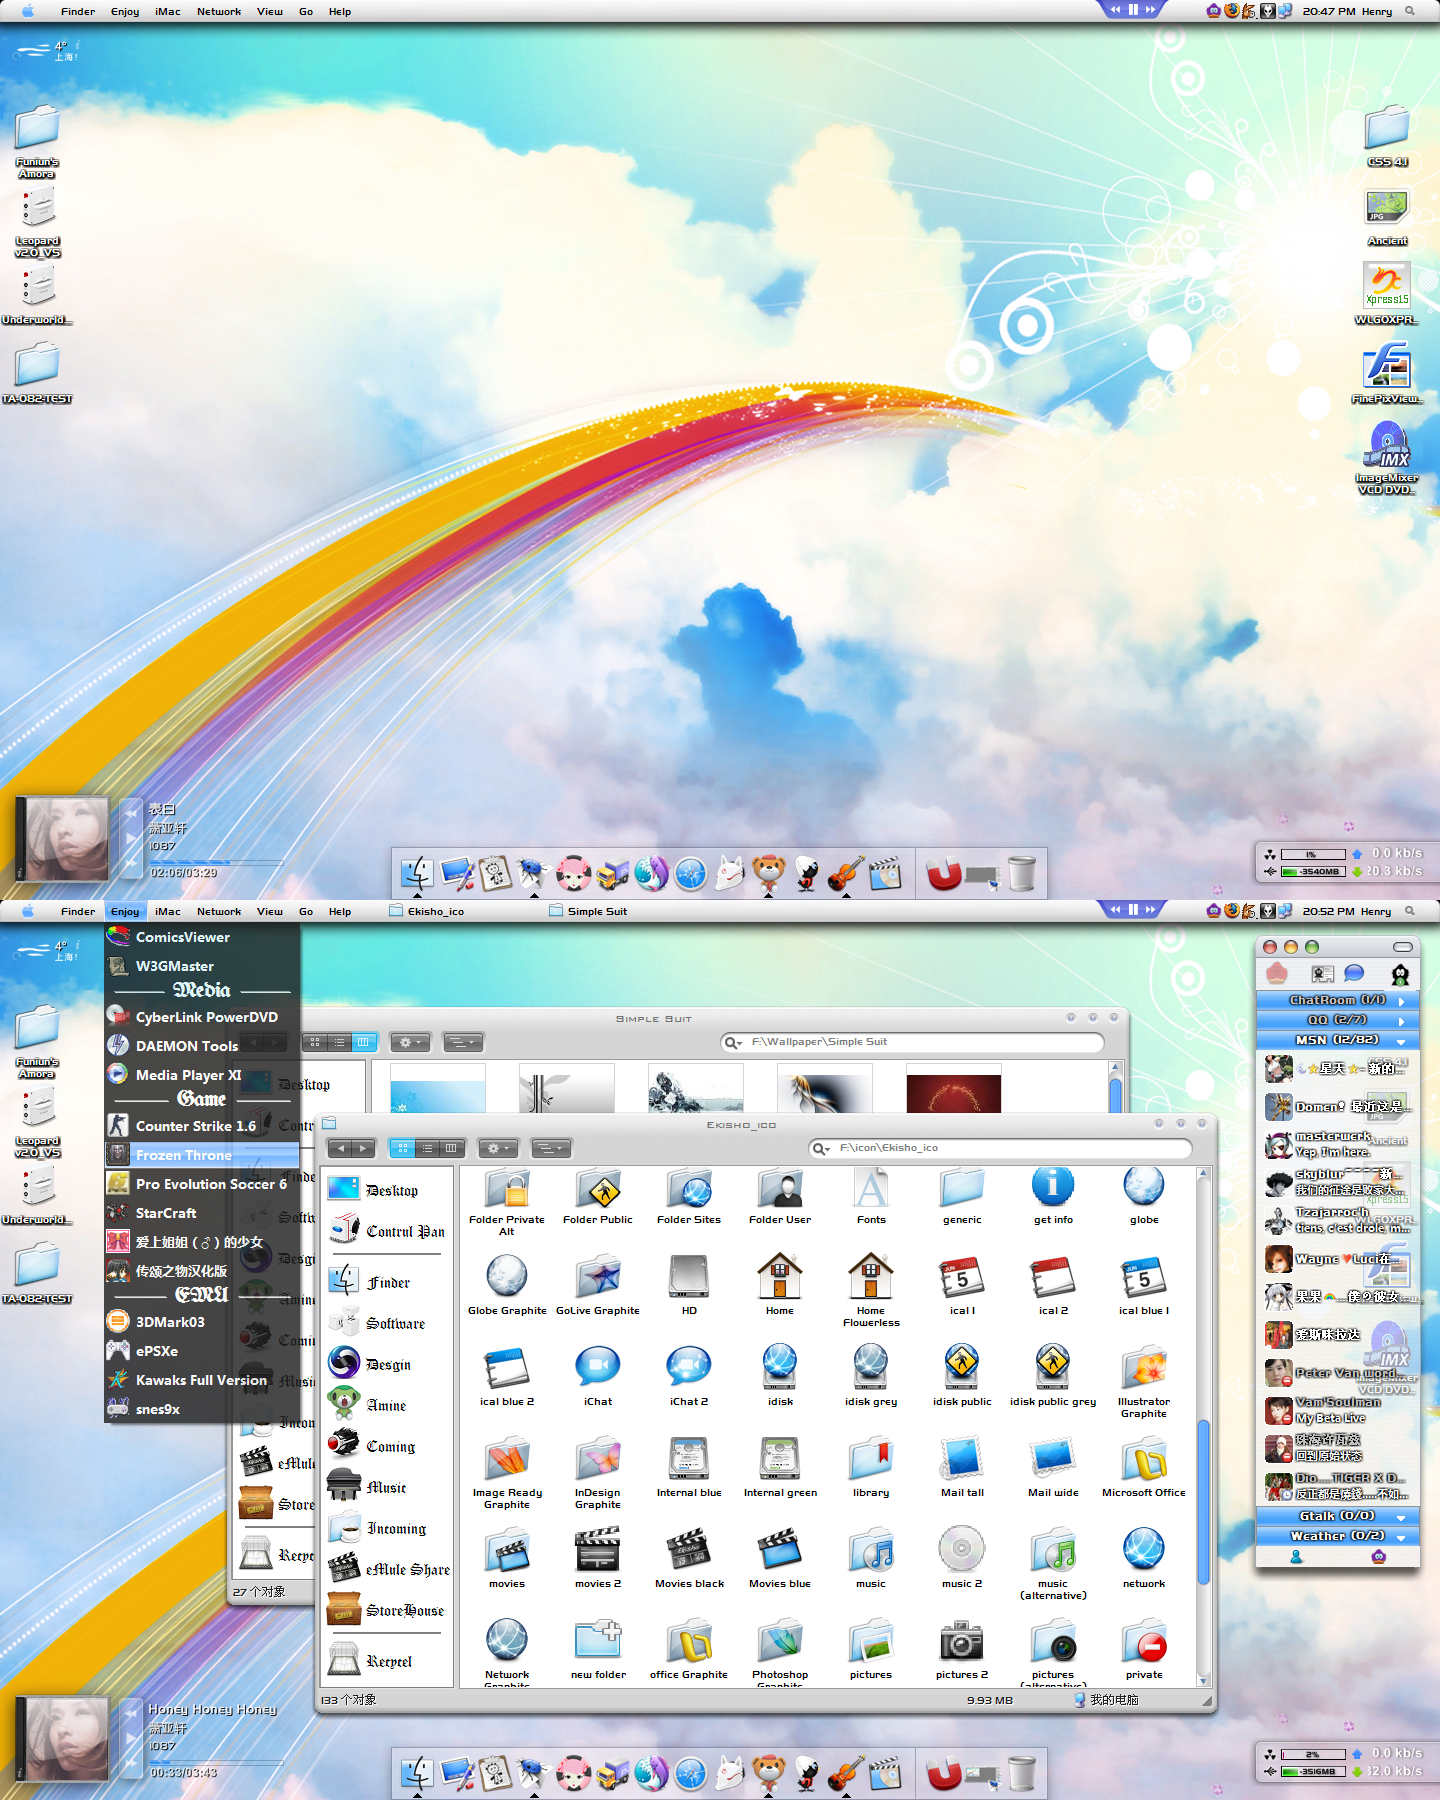Toggle the Weather (0/2) group
1440x1800 pixels.
pos(1337,1536)
